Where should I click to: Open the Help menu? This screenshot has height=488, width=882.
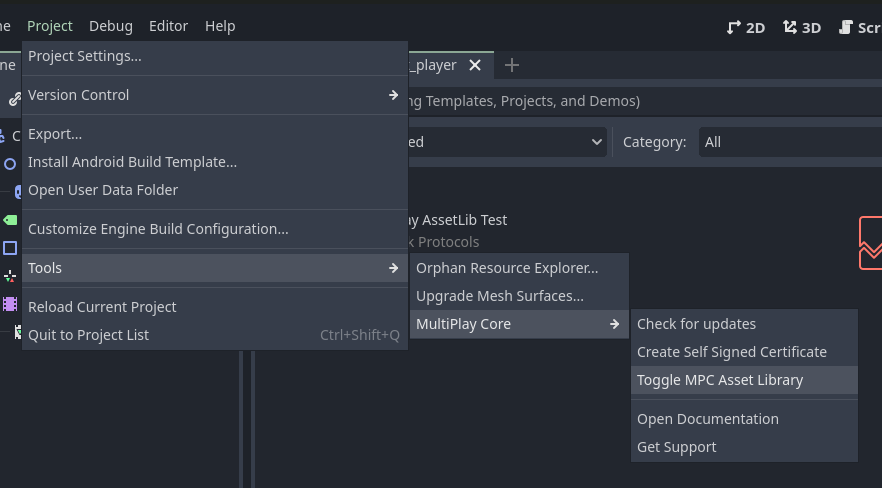(220, 26)
